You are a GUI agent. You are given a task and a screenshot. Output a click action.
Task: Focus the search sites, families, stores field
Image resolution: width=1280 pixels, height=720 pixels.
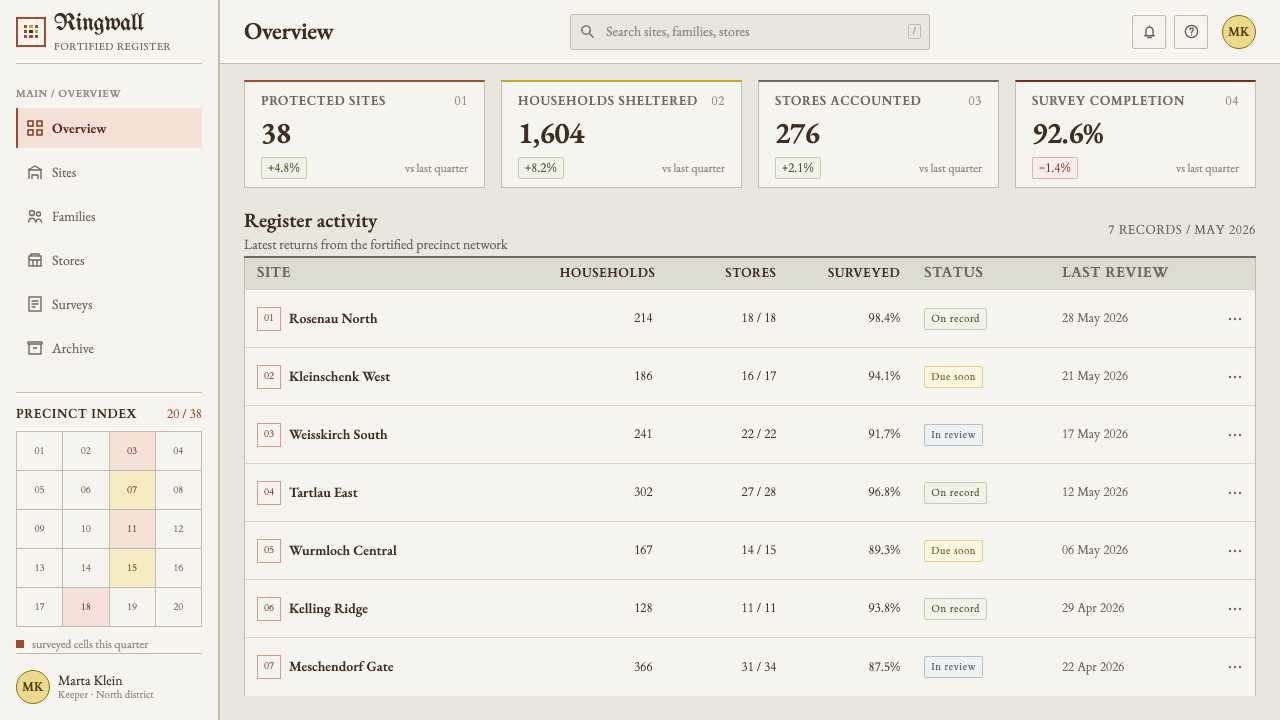pos(750,32)
